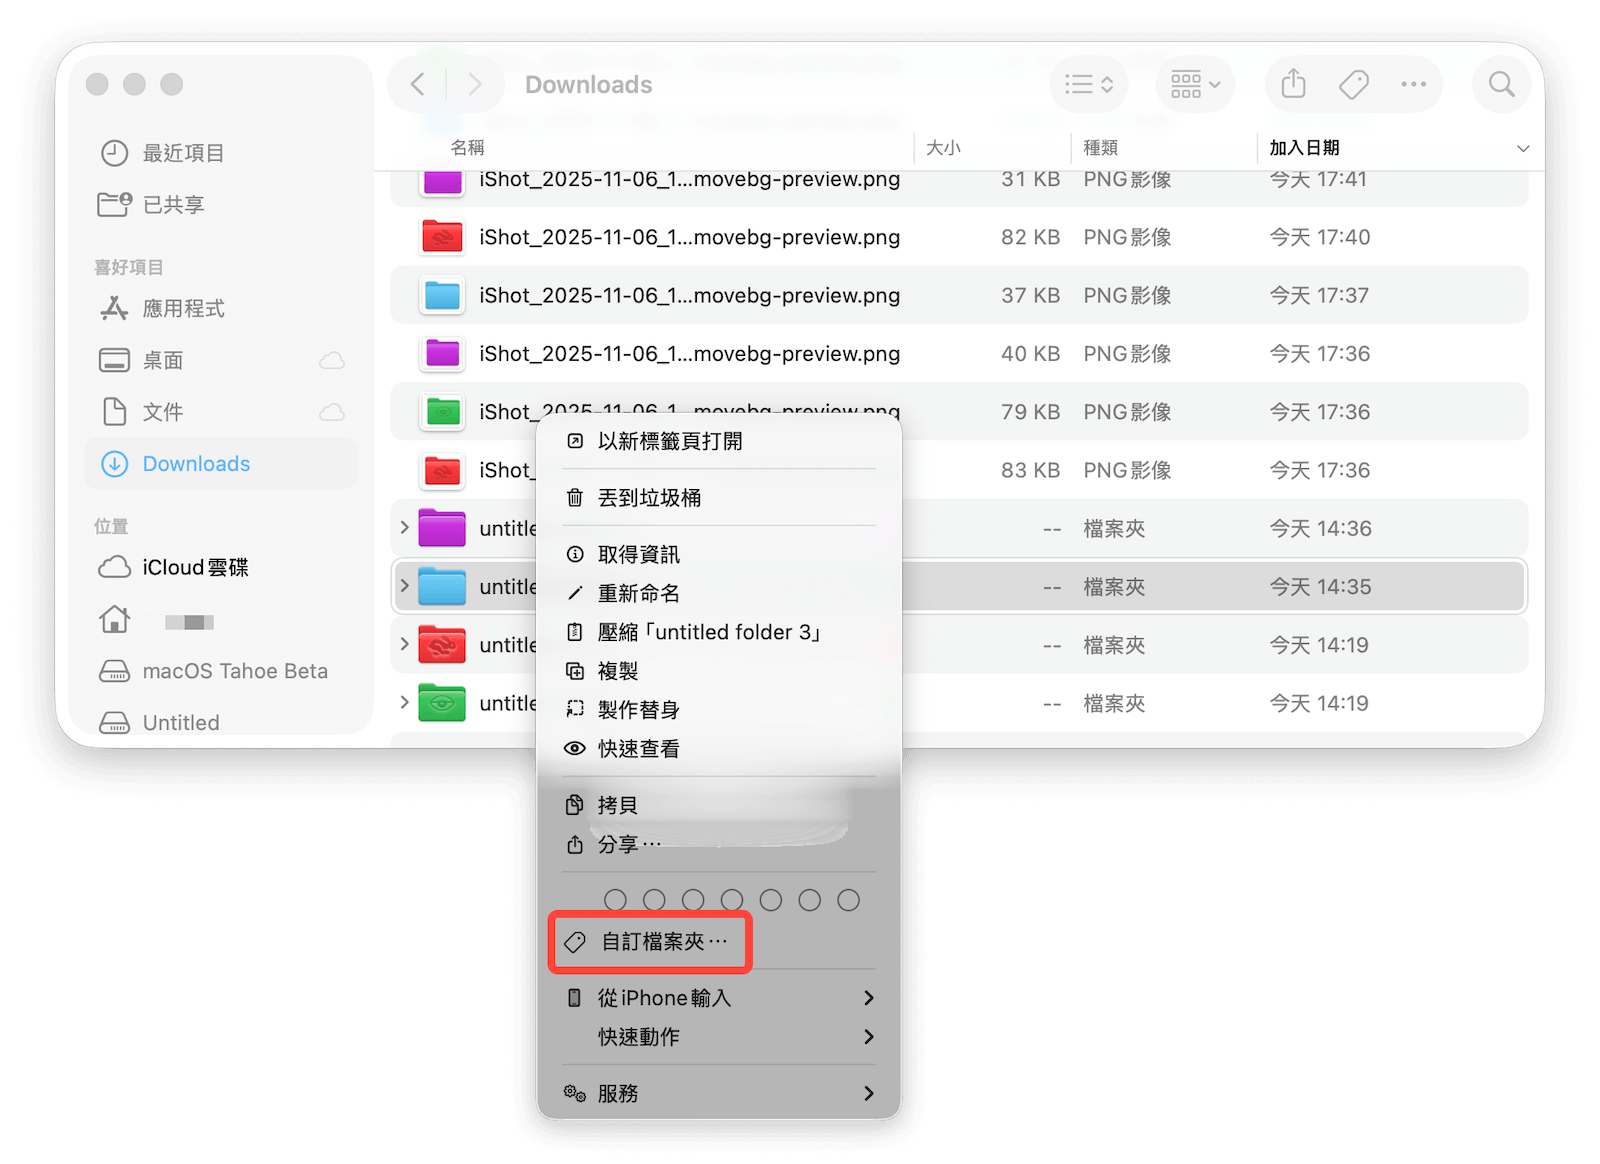The width and height of the screenshot is (1600, 1164).
Task: Open 快速動作 submenu
Action: point(719,1037)
